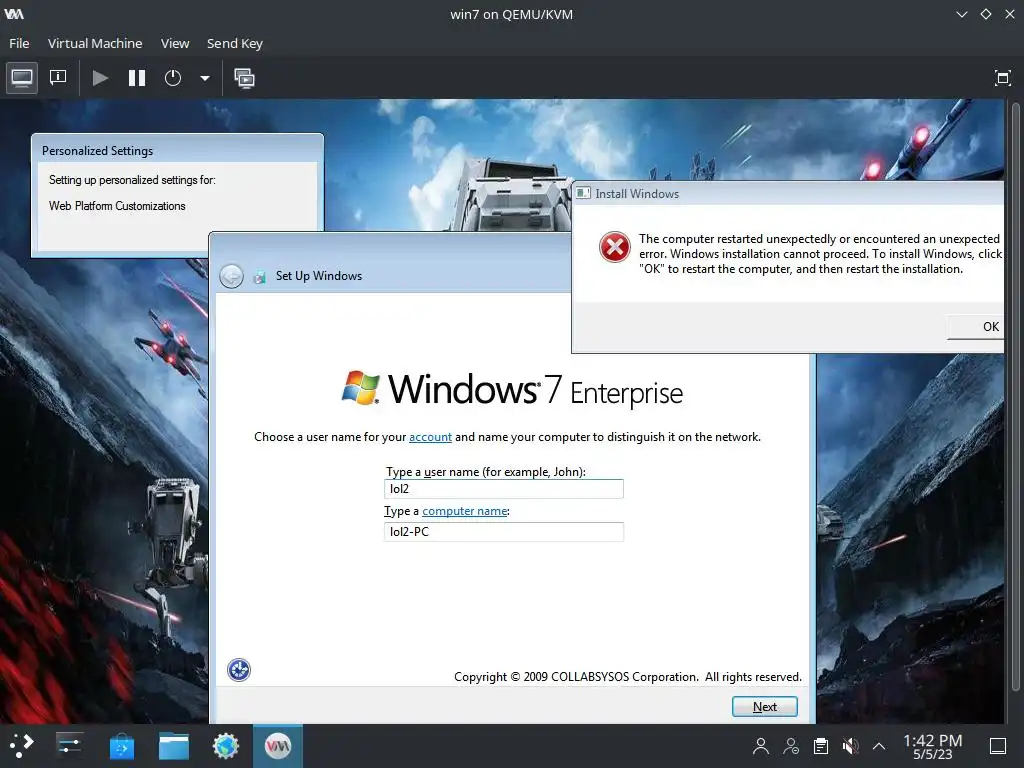Focus the user name field containing lol2
The image size is (1024, 768).
point(504,489)
